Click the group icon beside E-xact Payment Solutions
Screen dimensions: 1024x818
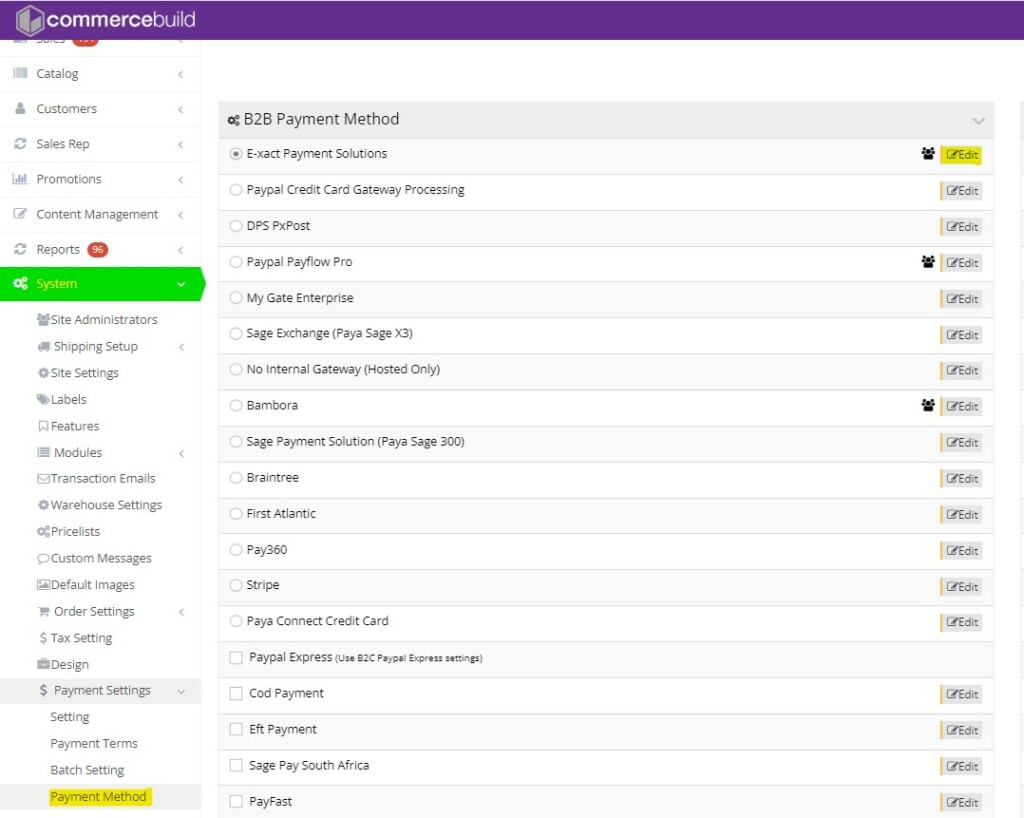tap(927, 154)
